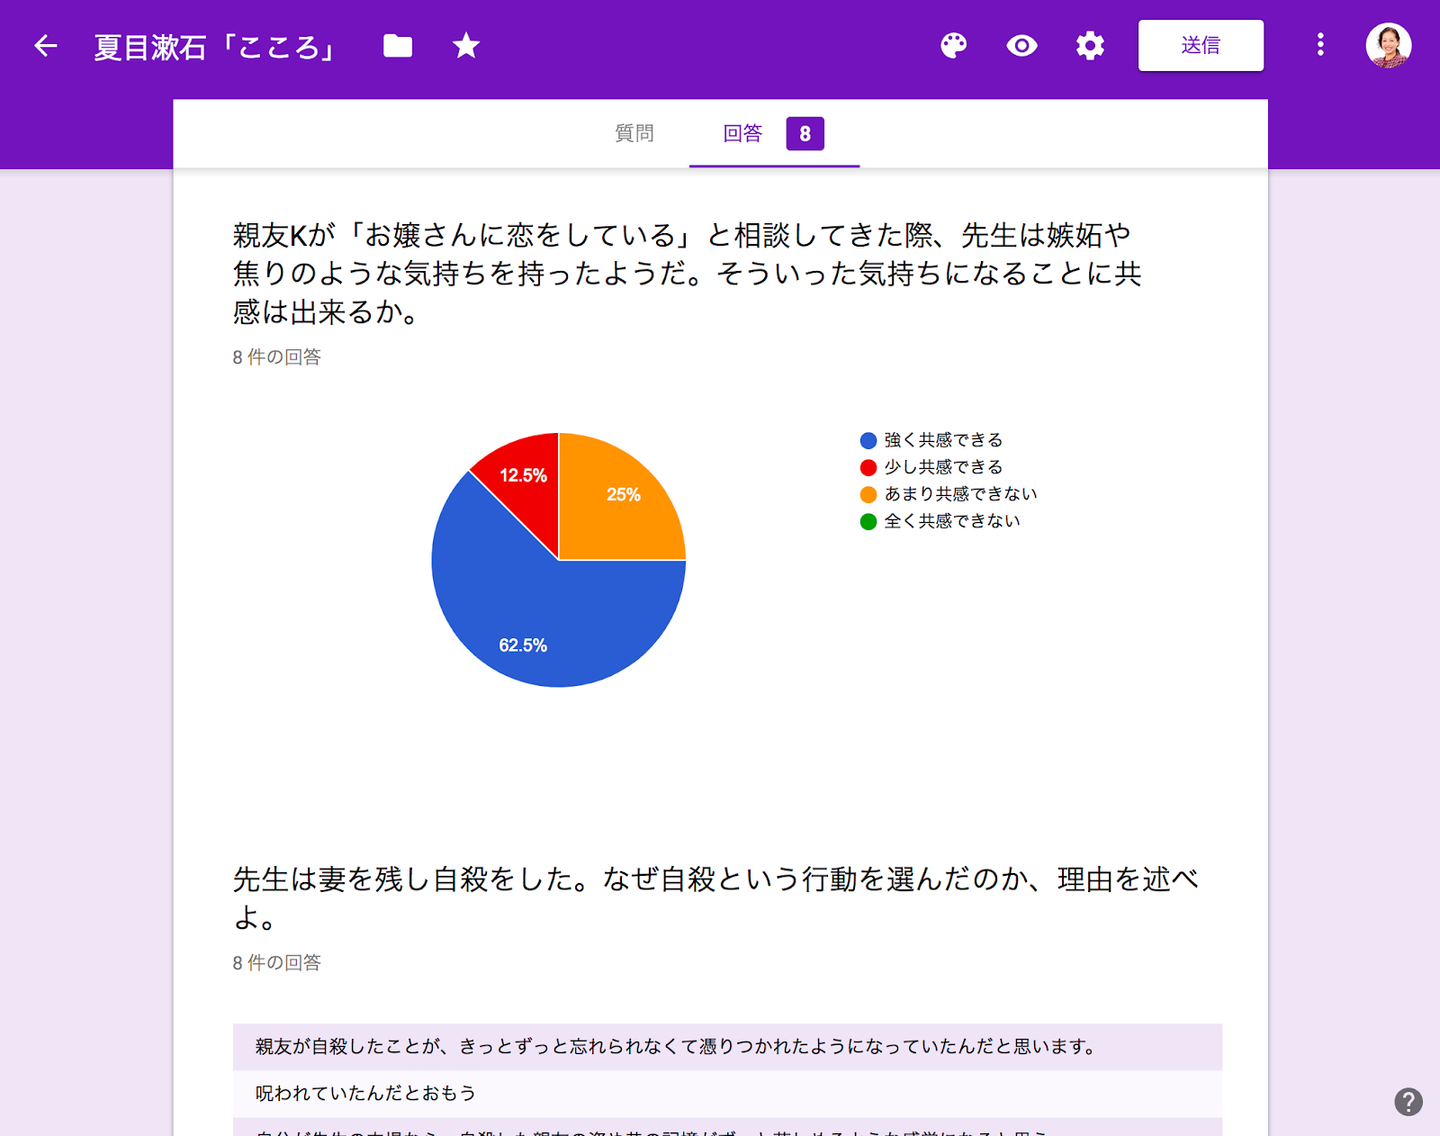This screenshot has height=1136, width=1440.
Task: Click the orange legend dot あまり共感できない
Action: click(868, 494)
